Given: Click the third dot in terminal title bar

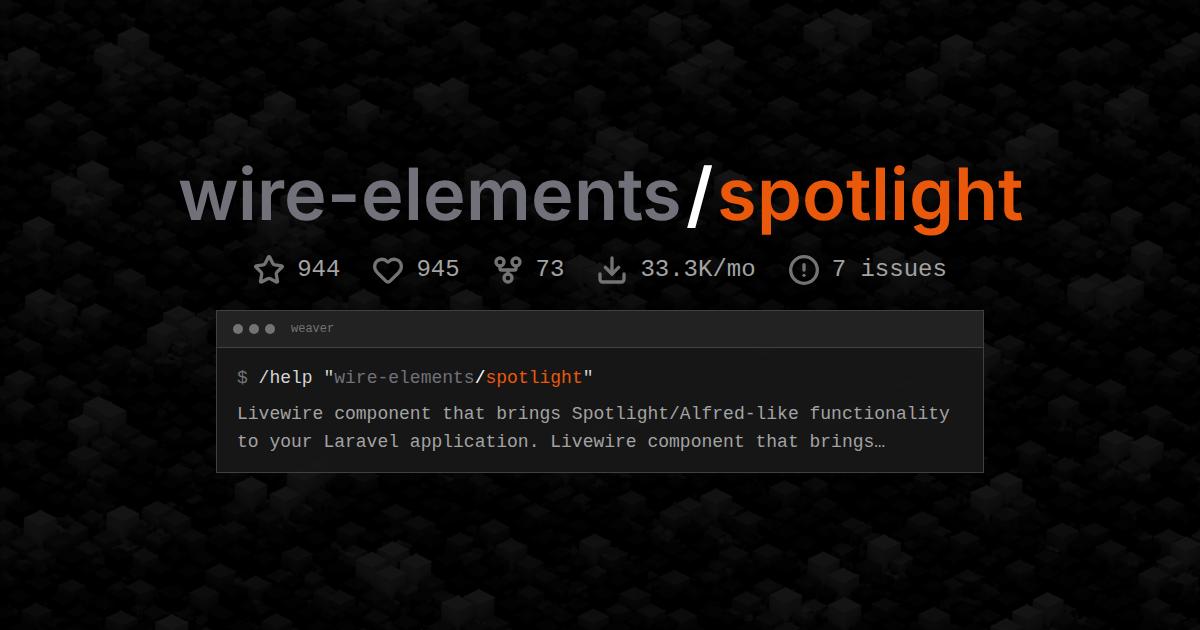Looking at the screenshot, I should pos(270,329).
